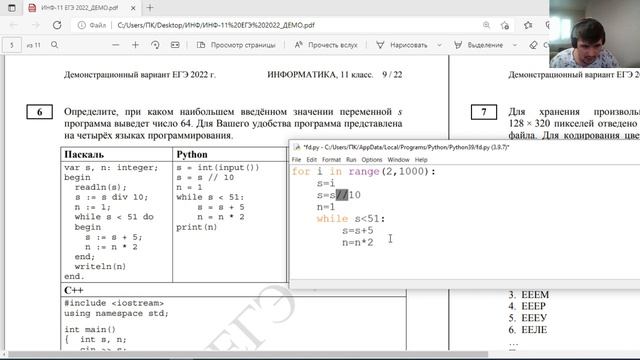Viewport: 640px width, 360px height.
Task: Add this page to favorites
Action: [x=505, y=25]
